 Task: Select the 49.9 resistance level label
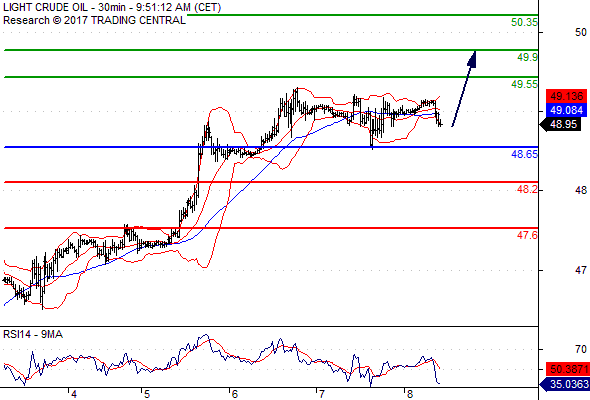tap(528, 57)
